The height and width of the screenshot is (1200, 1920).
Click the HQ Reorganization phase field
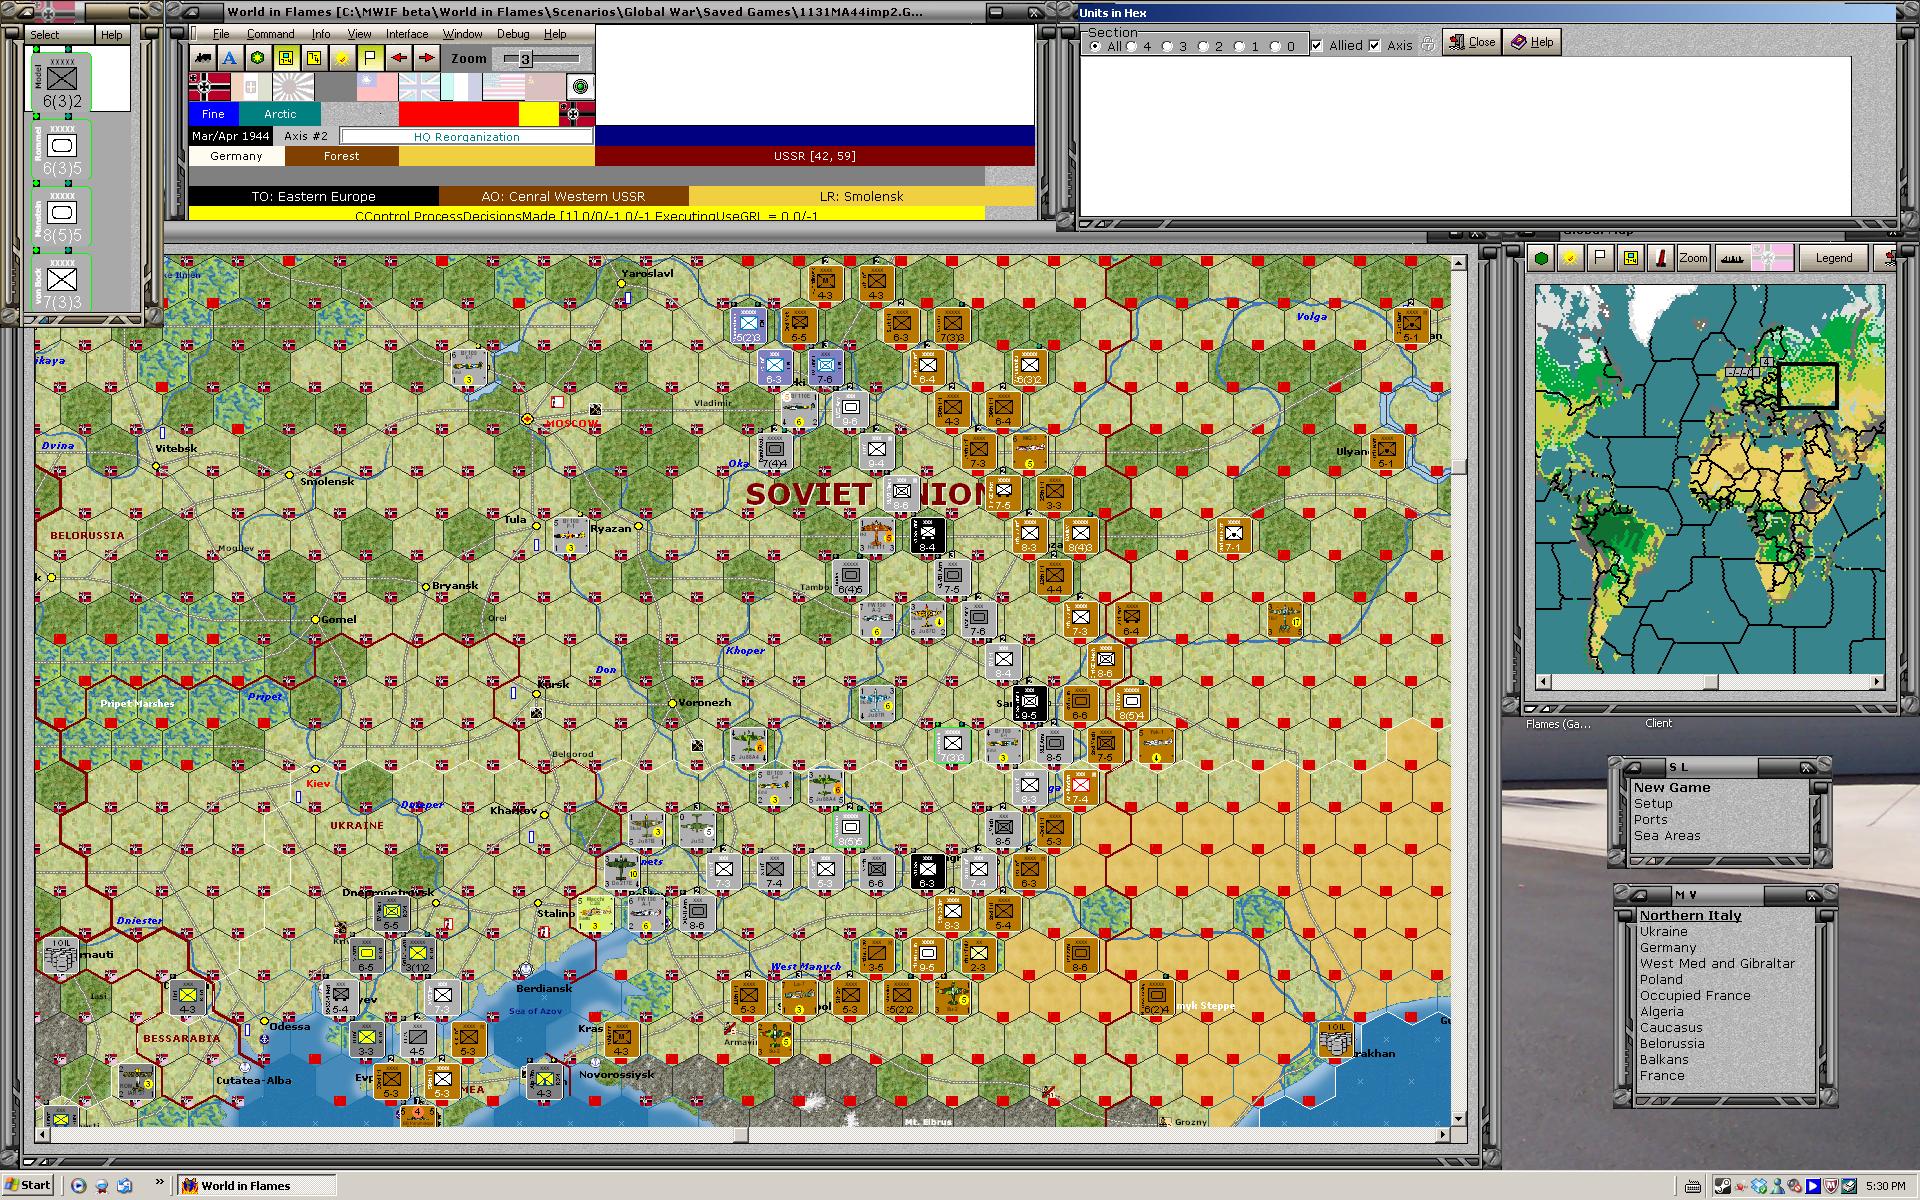466,136
